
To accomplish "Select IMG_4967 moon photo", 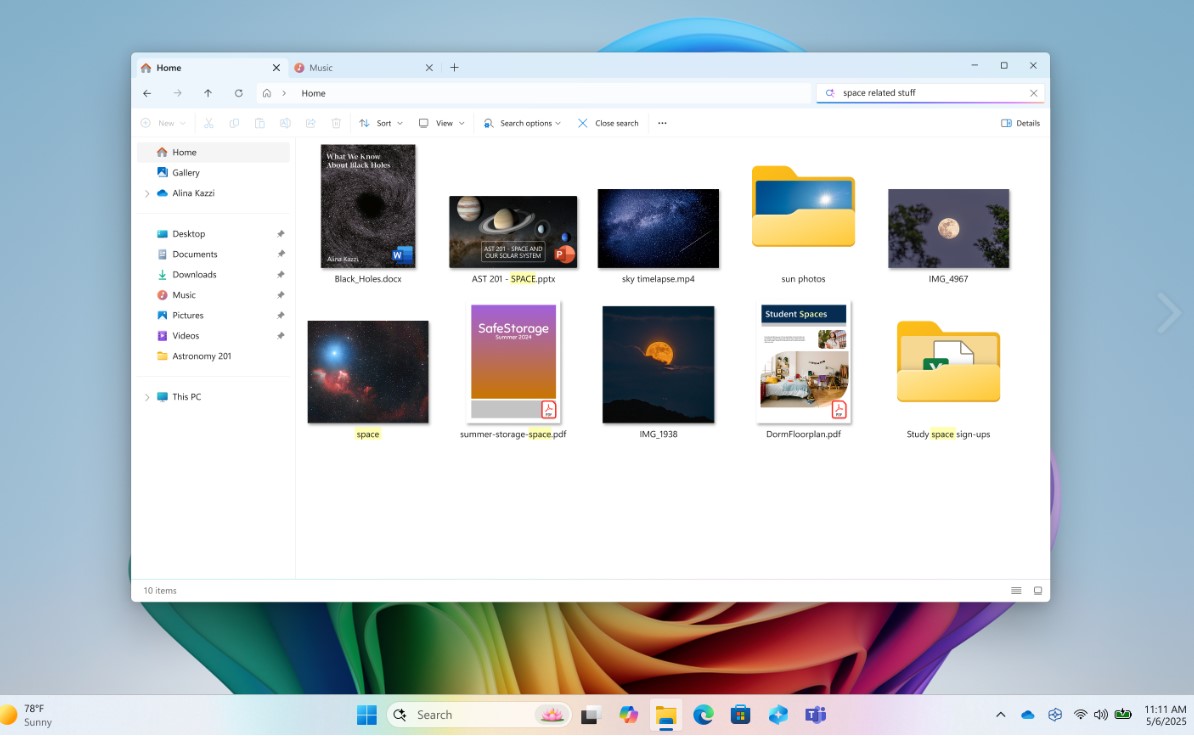I will (x=948, y=228).
